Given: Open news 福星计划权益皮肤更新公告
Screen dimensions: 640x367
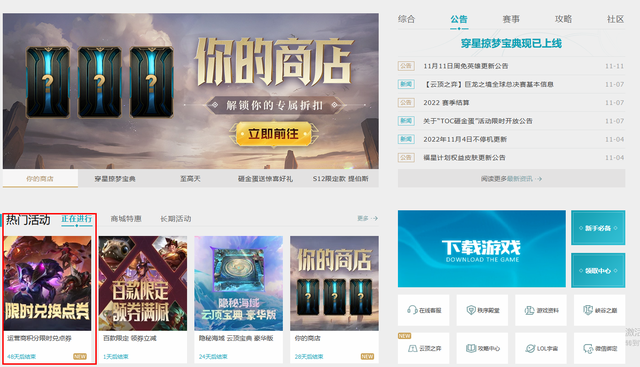Looking at the screenshot, I should coord(464,158).
